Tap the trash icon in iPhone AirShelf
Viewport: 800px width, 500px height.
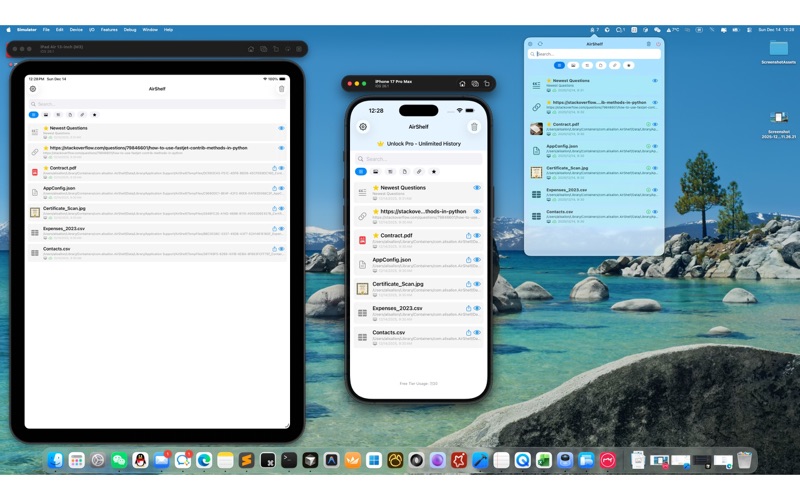point(474,127)
